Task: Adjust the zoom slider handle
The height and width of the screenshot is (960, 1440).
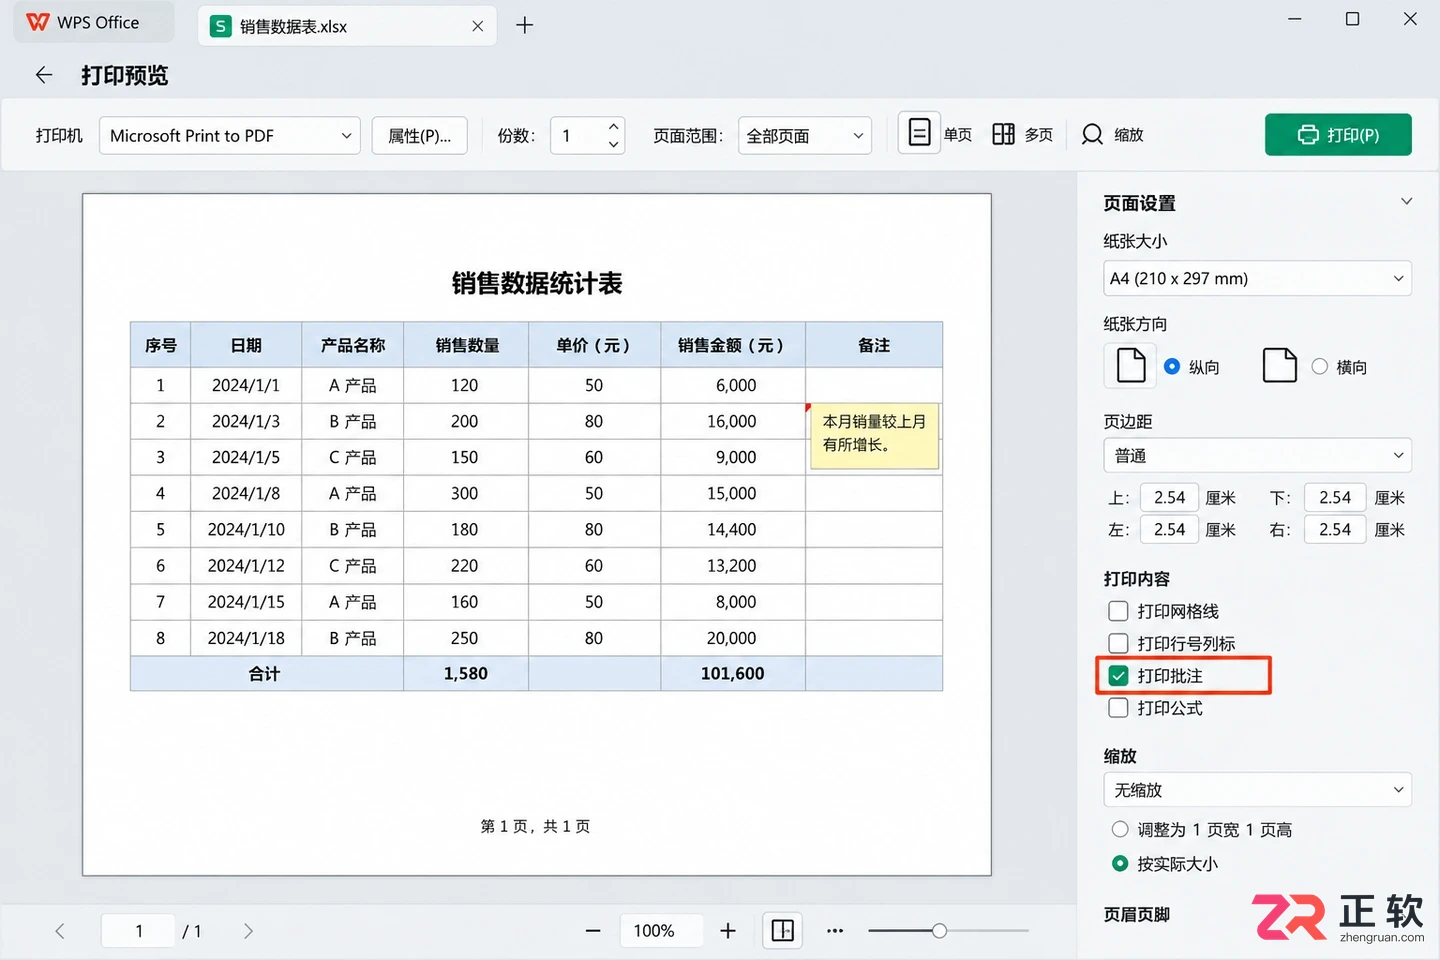Action: [x=939, y=931]
